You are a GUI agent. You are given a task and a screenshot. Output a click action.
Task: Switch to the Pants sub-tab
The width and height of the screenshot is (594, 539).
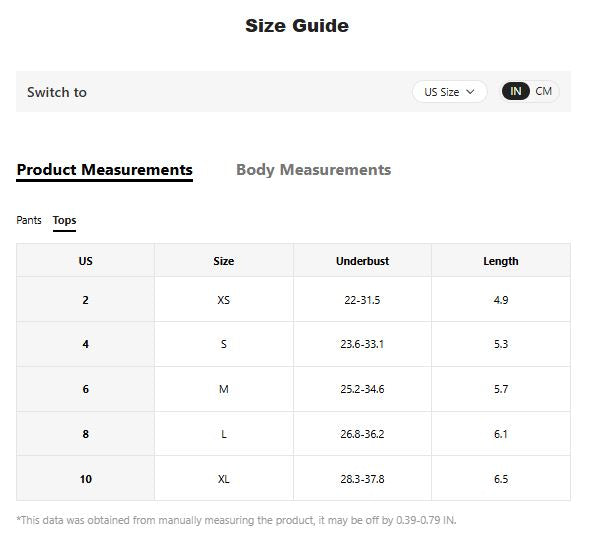click(x=29, y=220)
